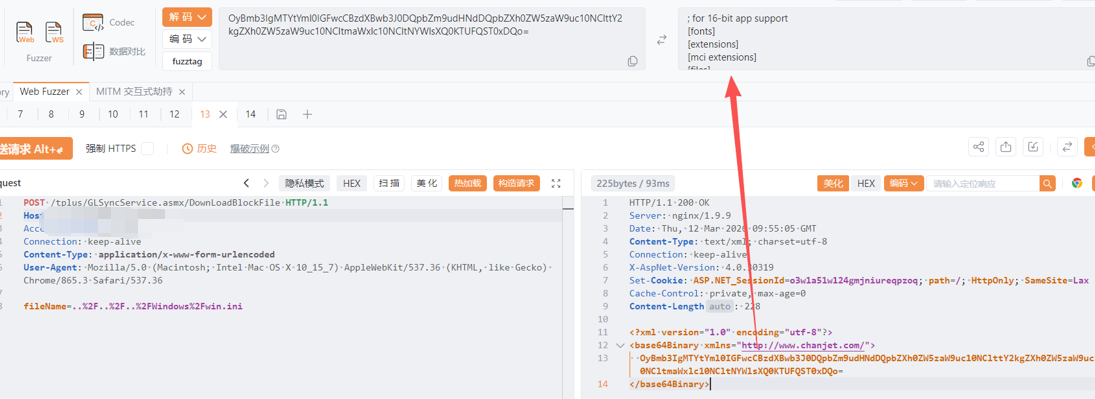Click the swap arrows between codec boxes

tap(661, 41)
